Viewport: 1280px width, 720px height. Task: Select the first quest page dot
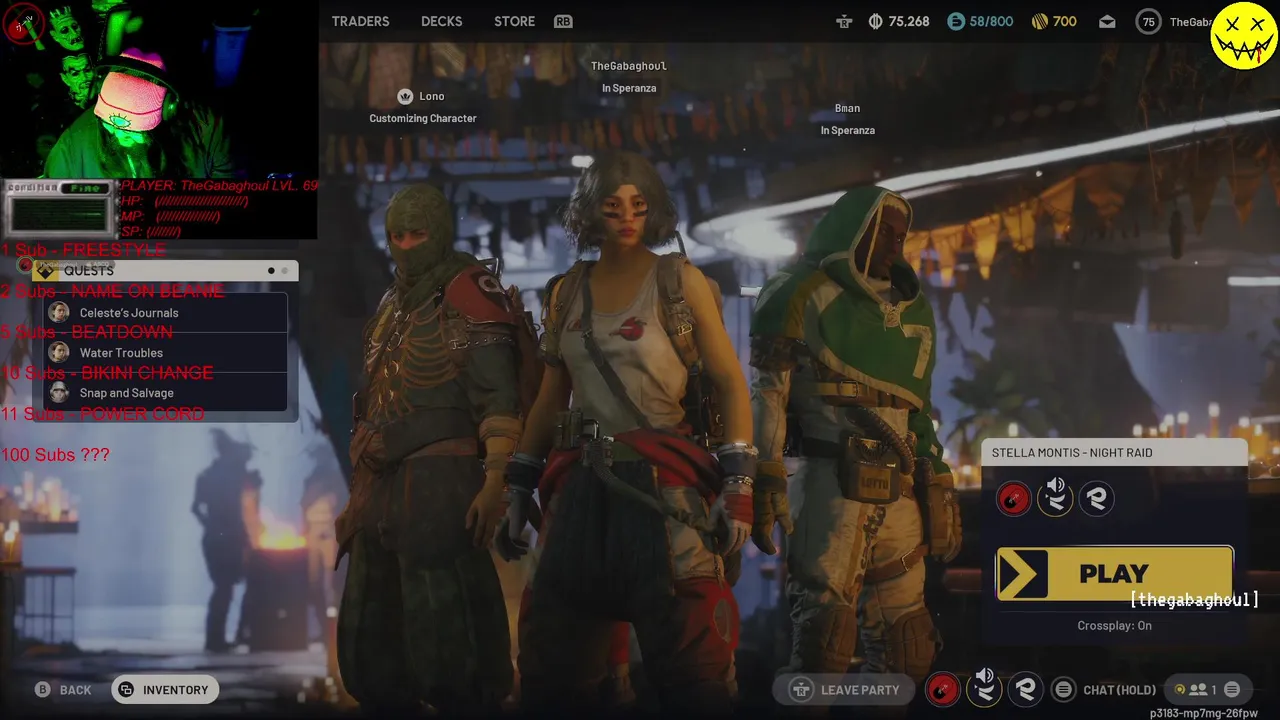coord(271,271)
